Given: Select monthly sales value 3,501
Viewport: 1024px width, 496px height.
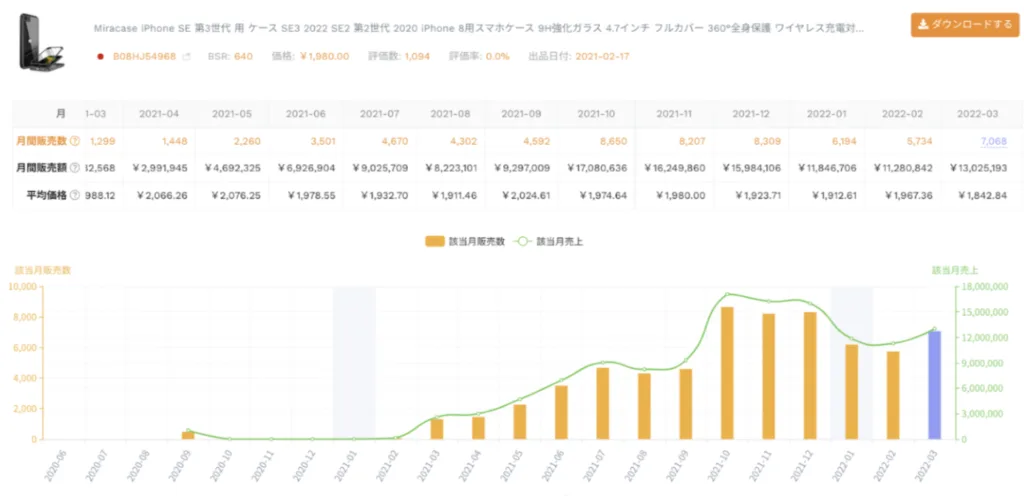Looking at the screenshot, I should 321,140.
